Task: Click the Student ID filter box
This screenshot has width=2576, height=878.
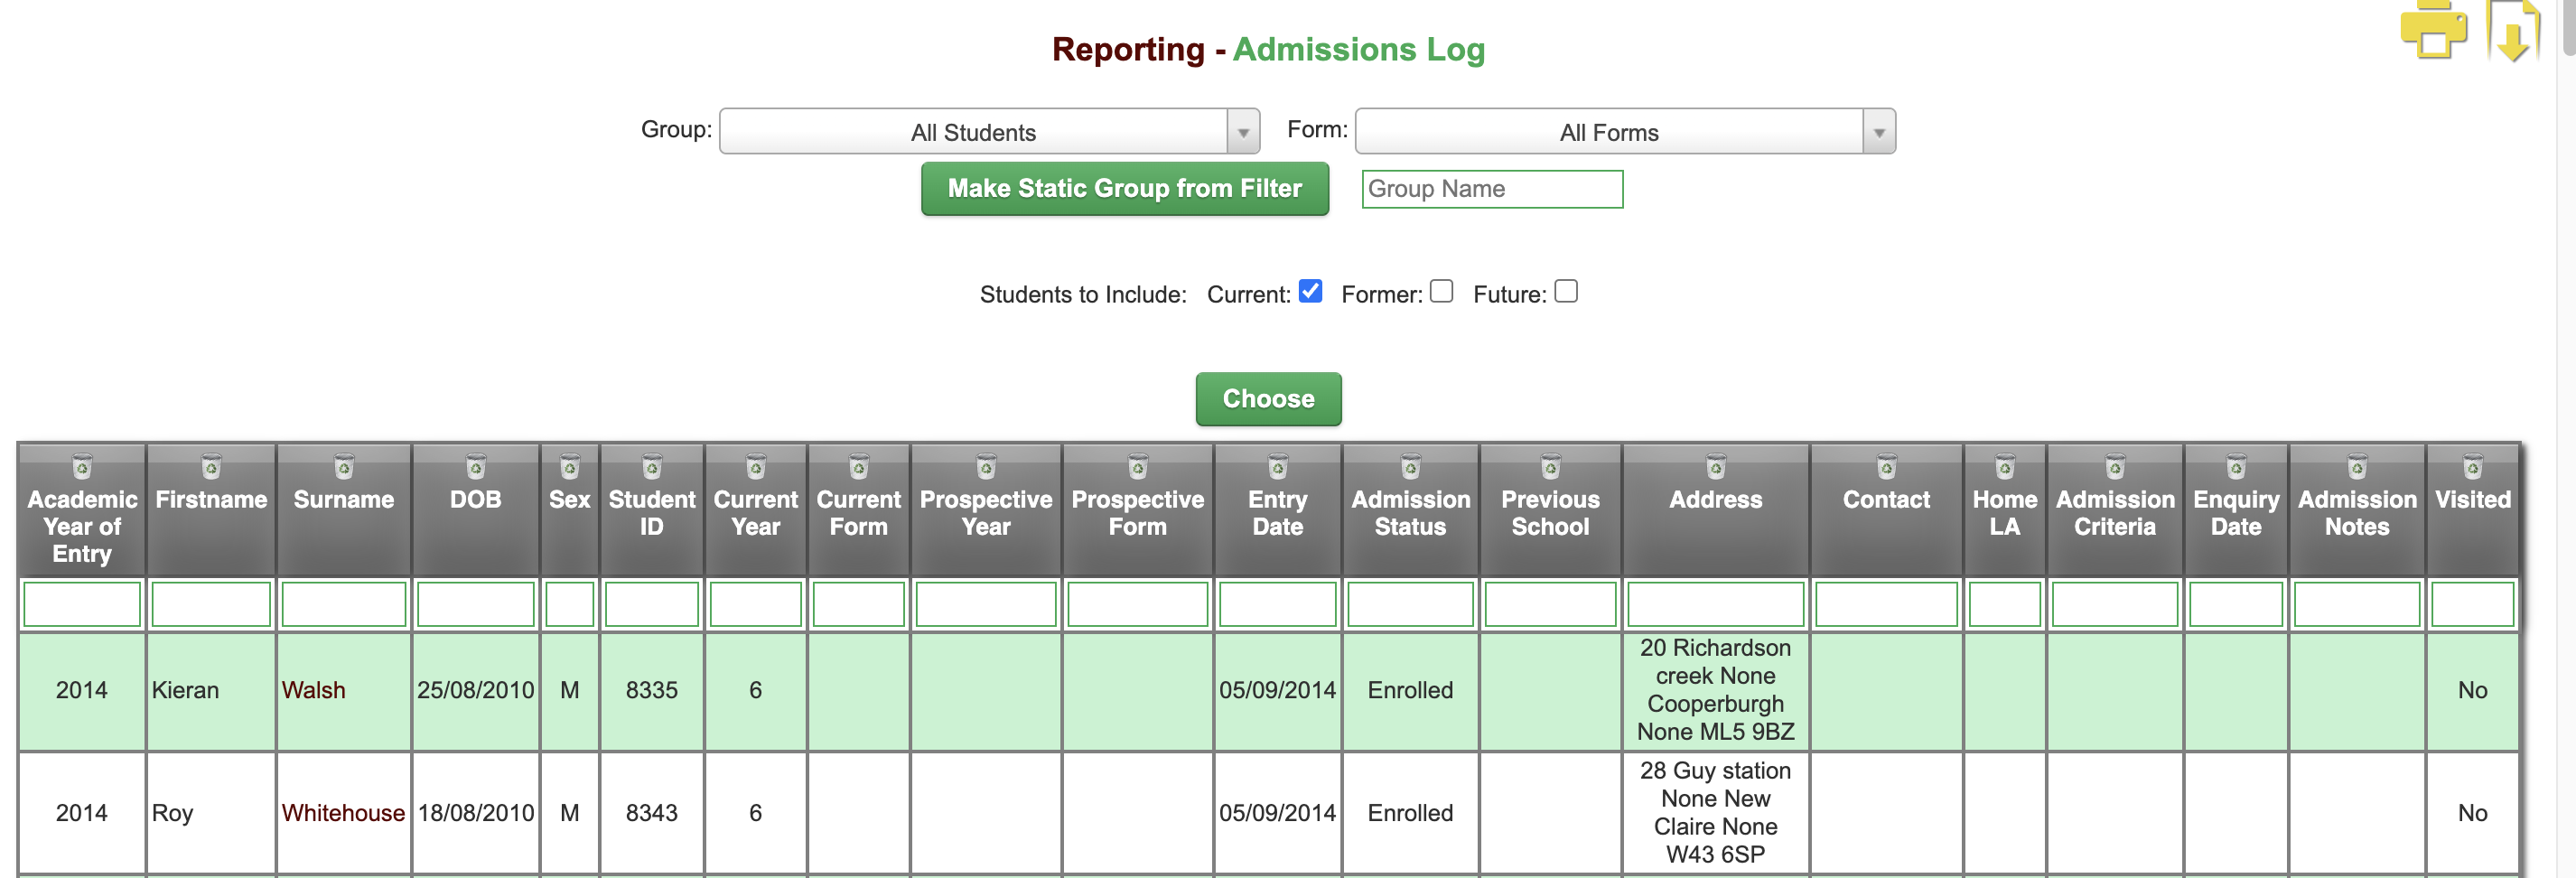Action: [652, 604]
